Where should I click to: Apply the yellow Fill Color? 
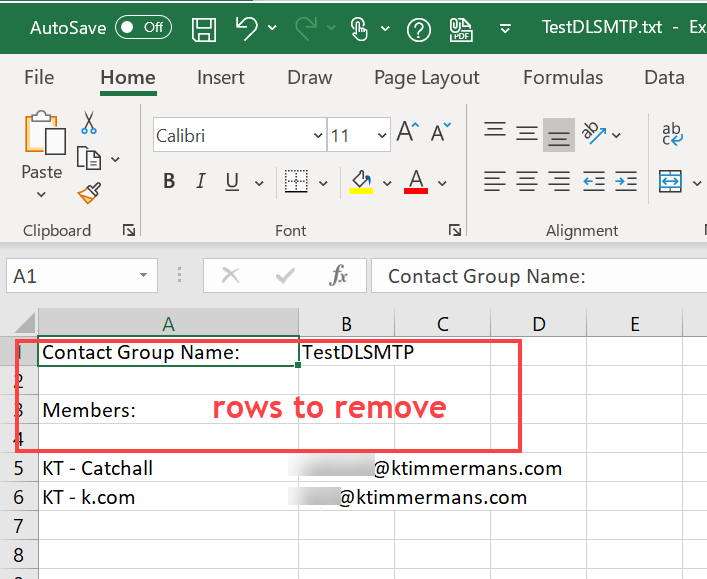tap(361, 182)
